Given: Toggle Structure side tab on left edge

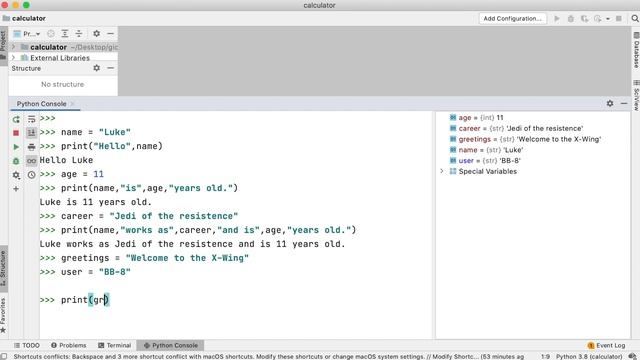Looking at the screenshot, I should pyautogui.click(x=4, y=269).
